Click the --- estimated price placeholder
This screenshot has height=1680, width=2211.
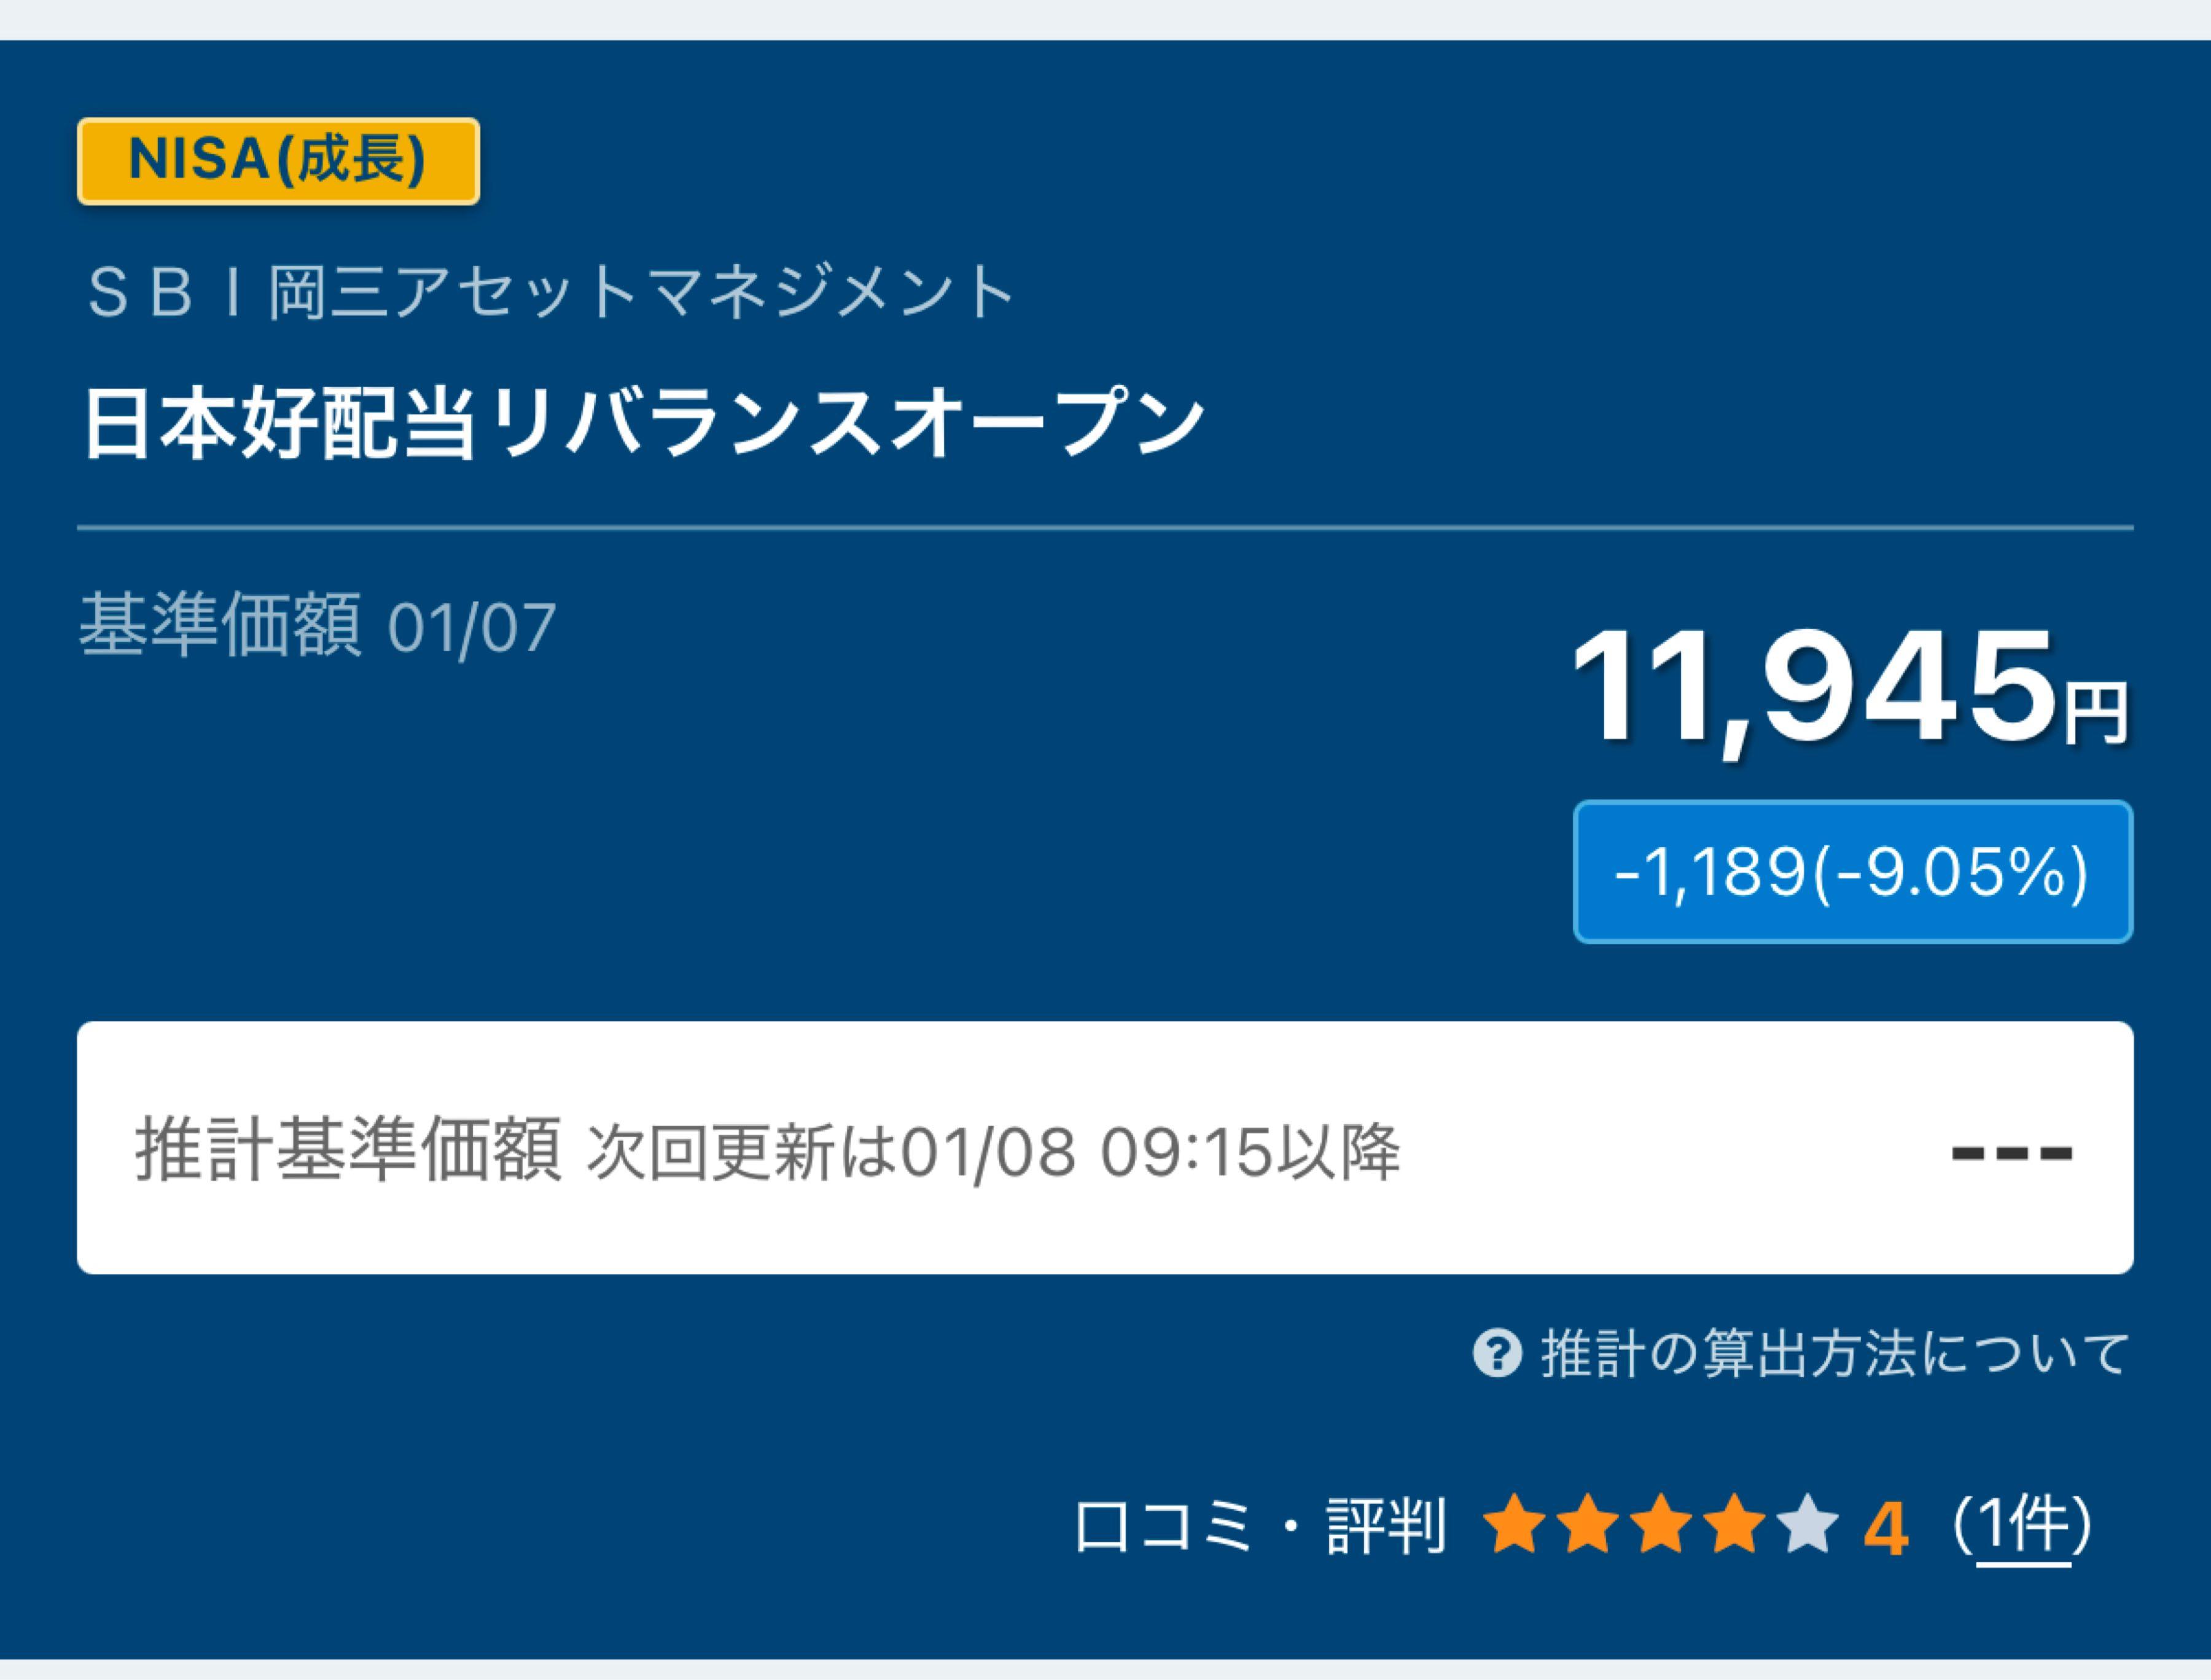click(x=2012, y=1152)
